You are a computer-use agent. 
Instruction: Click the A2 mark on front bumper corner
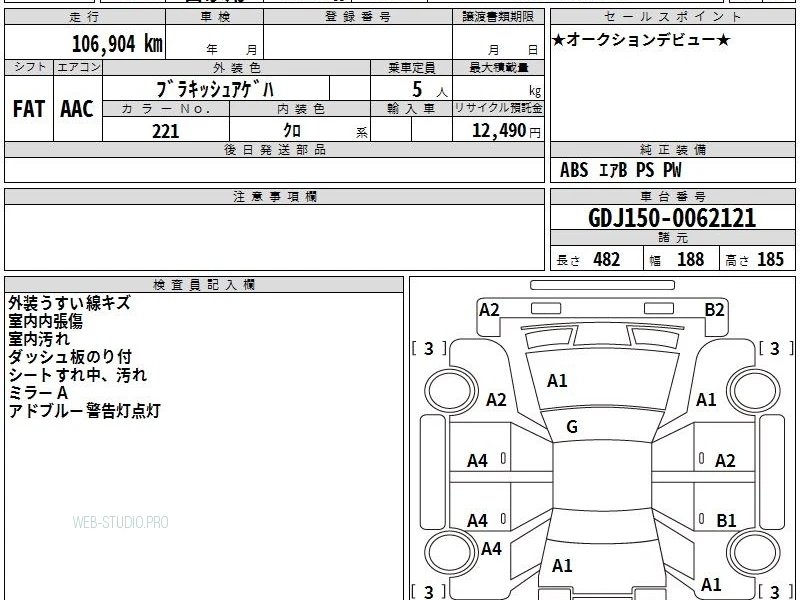(489, 310)
